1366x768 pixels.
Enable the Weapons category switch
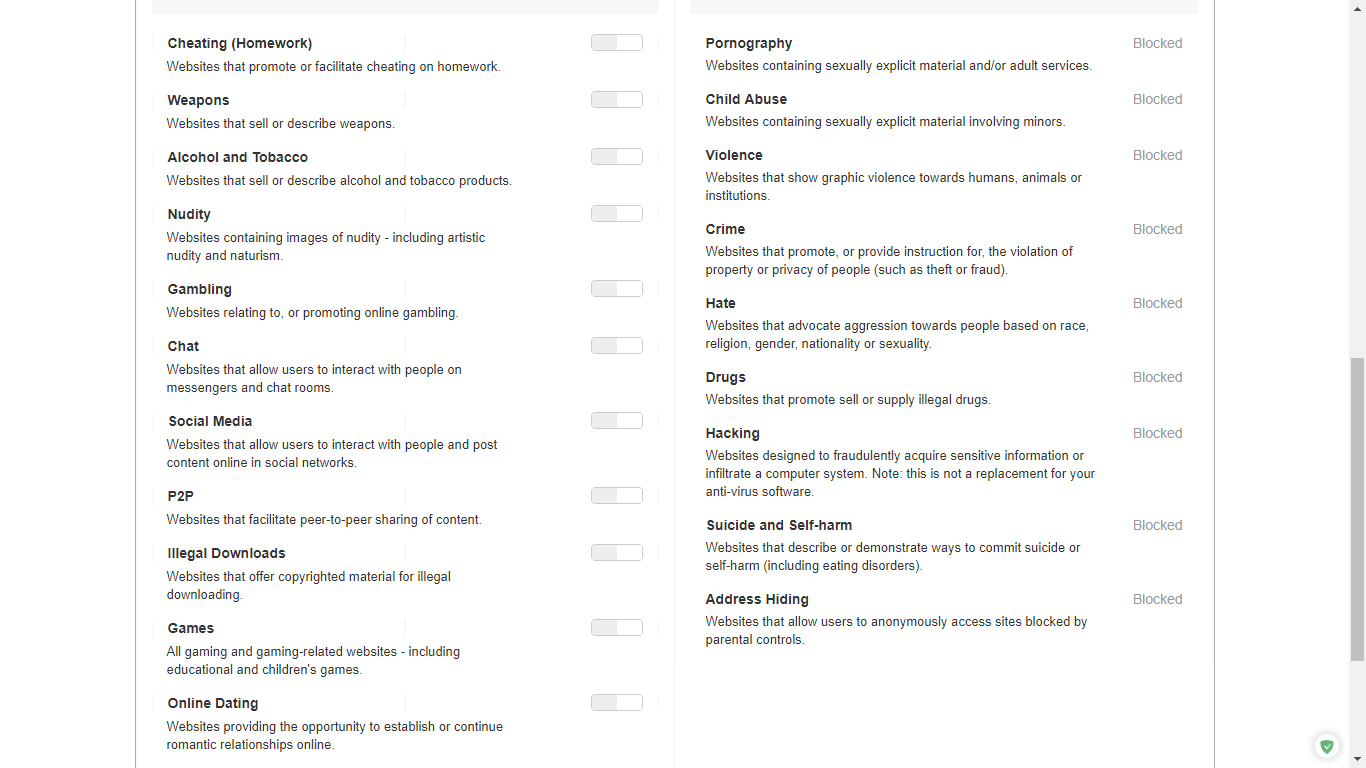point(616,100)
